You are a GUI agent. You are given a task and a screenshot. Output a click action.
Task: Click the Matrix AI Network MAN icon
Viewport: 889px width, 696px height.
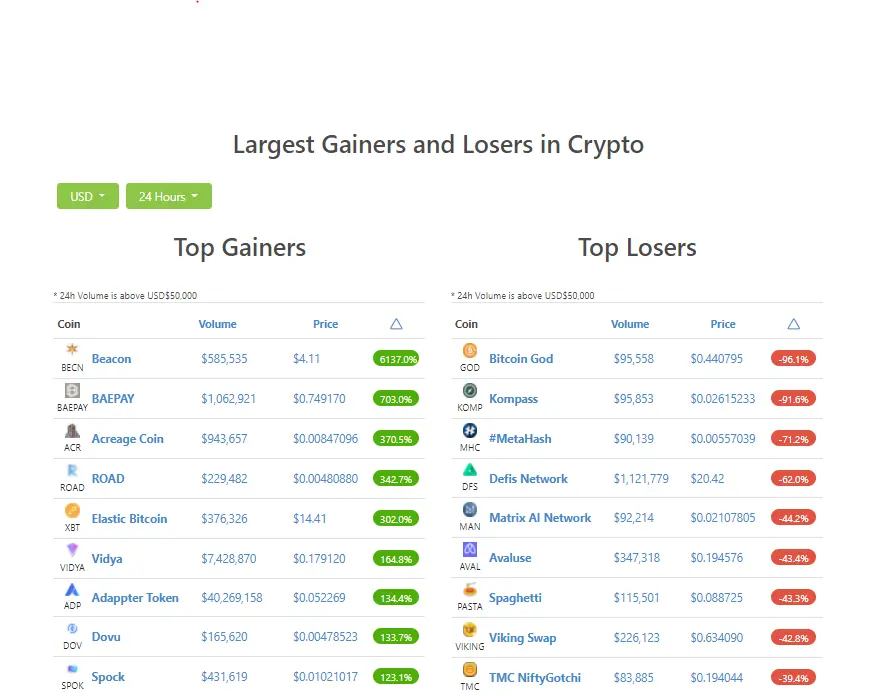[469, 510]
